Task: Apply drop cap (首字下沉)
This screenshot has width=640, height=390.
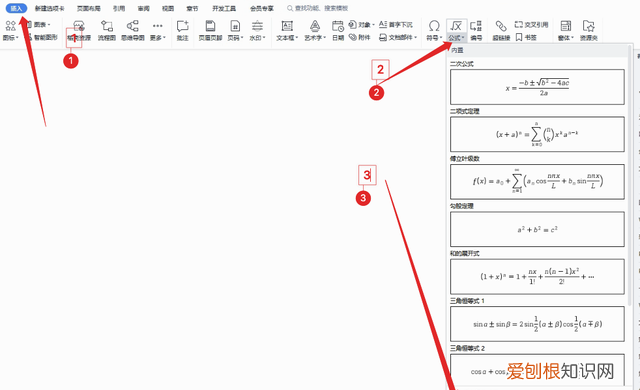Action: [396, 25]
